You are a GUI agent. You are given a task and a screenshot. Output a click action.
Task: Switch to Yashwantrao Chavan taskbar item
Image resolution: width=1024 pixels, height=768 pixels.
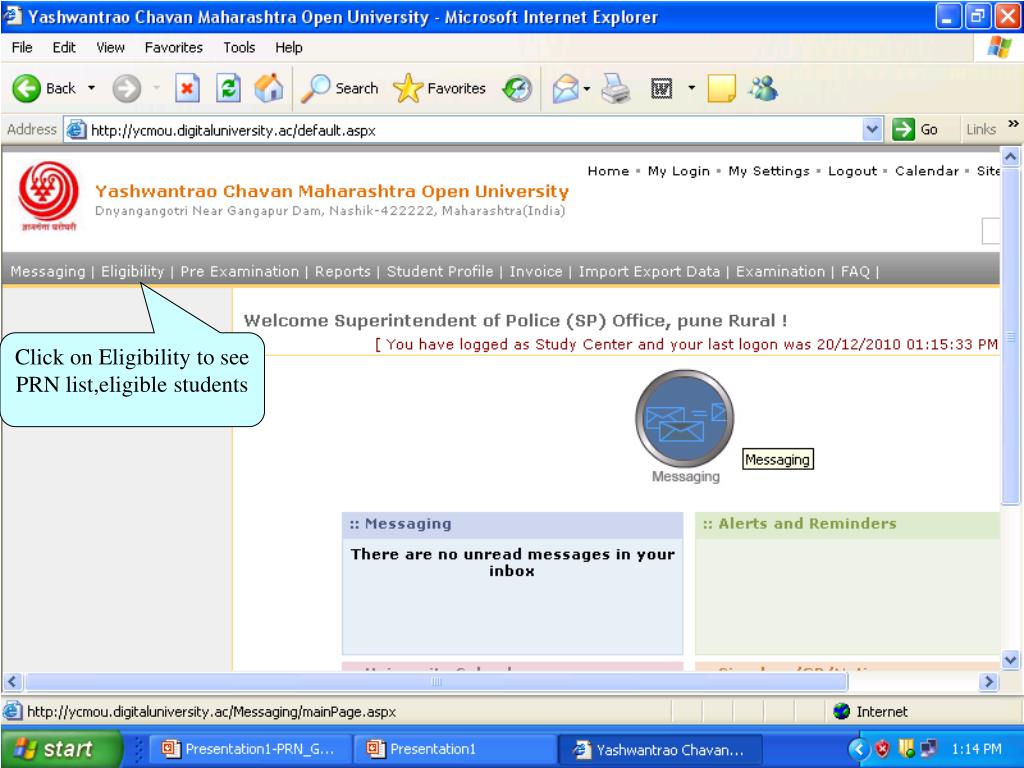(x=660, y=749)
